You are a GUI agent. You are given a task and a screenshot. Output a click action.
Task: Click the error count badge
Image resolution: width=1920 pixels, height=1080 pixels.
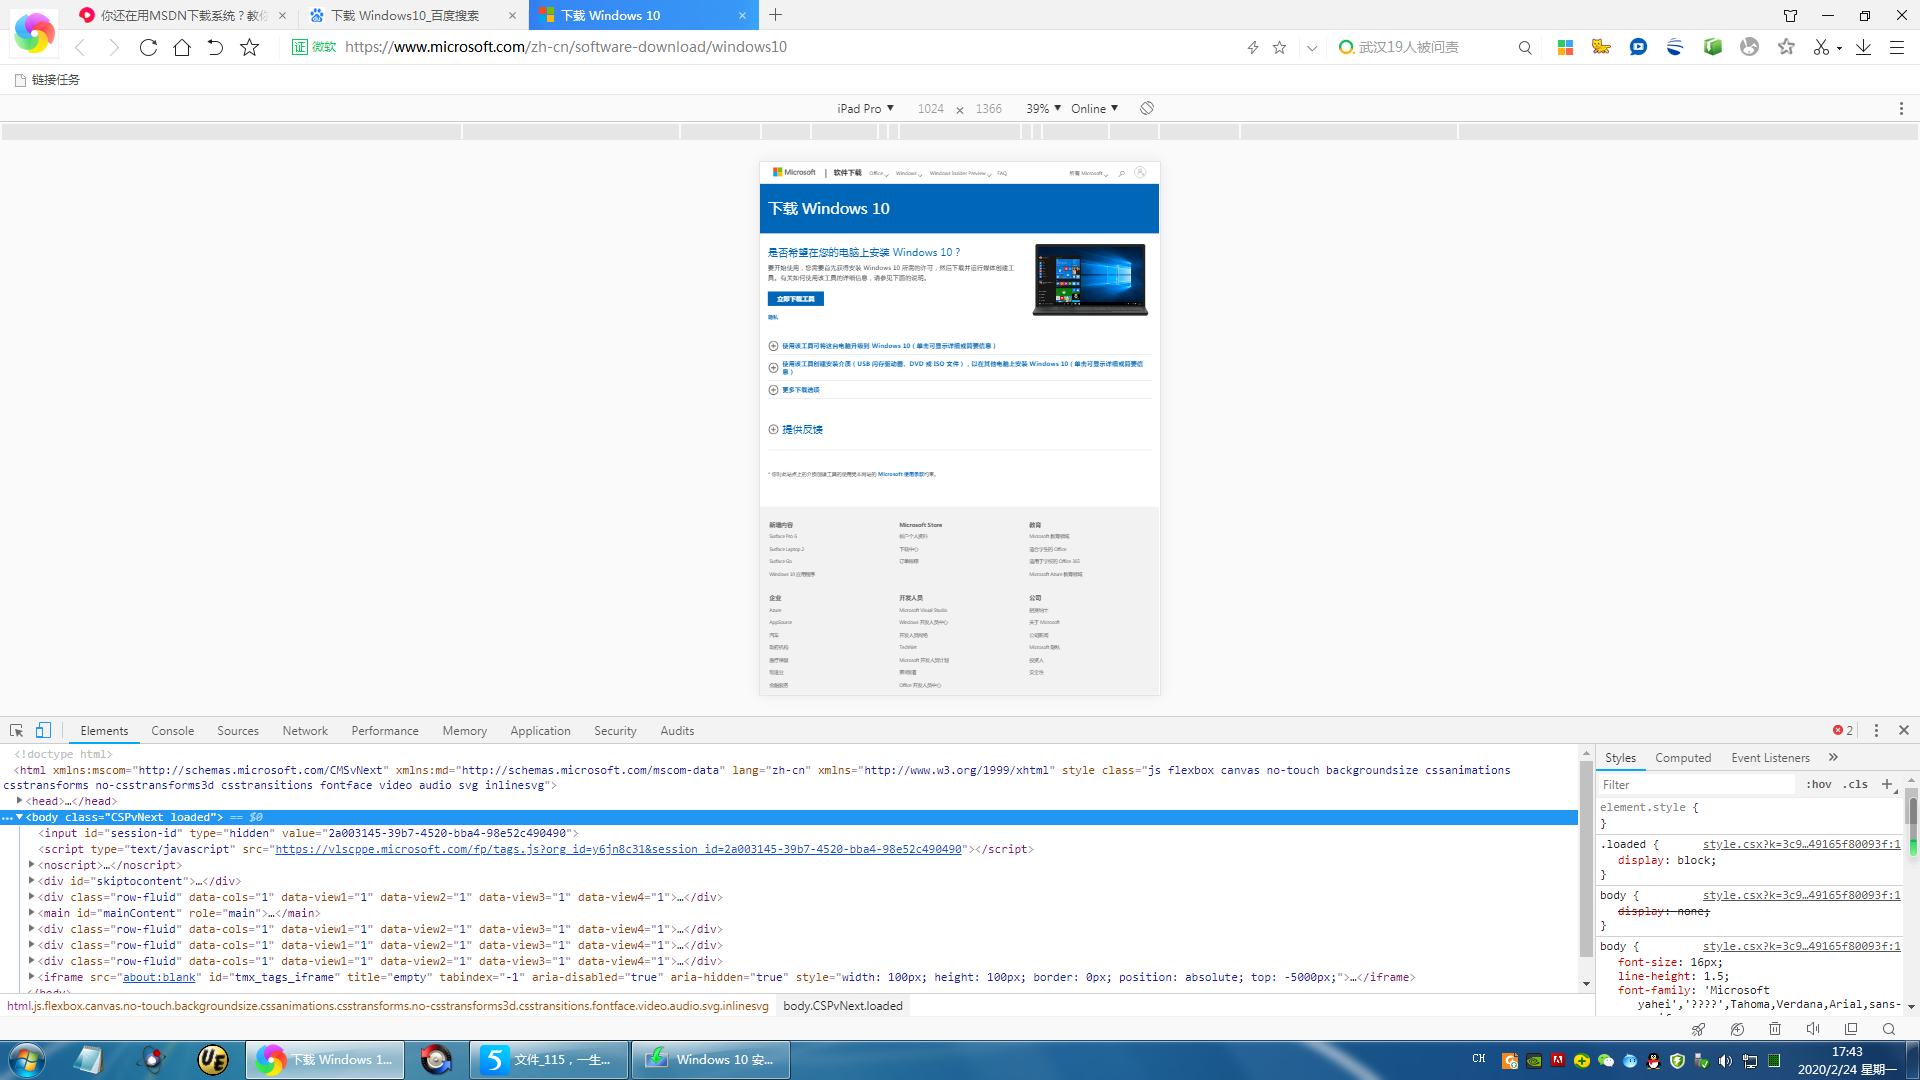(1843, 731)
